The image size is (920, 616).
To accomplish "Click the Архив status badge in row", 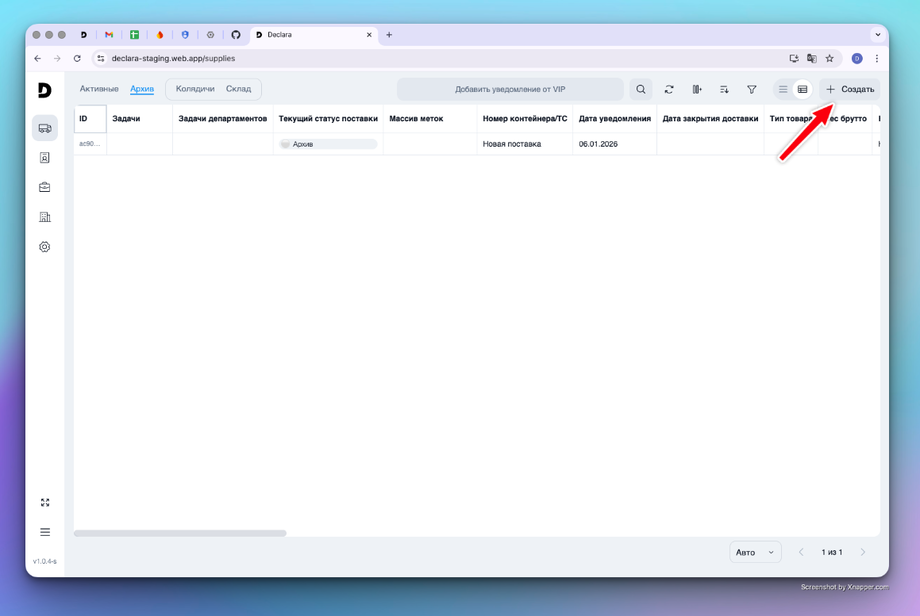I will [328, 144].
